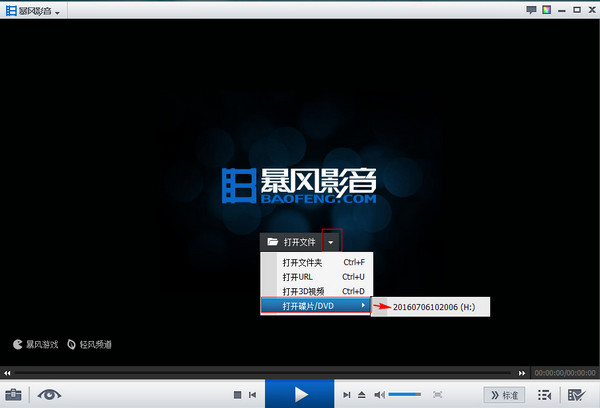Click the 打开文件 button
The width and height of the screenshot is (600, 408).
(x=291, y=242)
